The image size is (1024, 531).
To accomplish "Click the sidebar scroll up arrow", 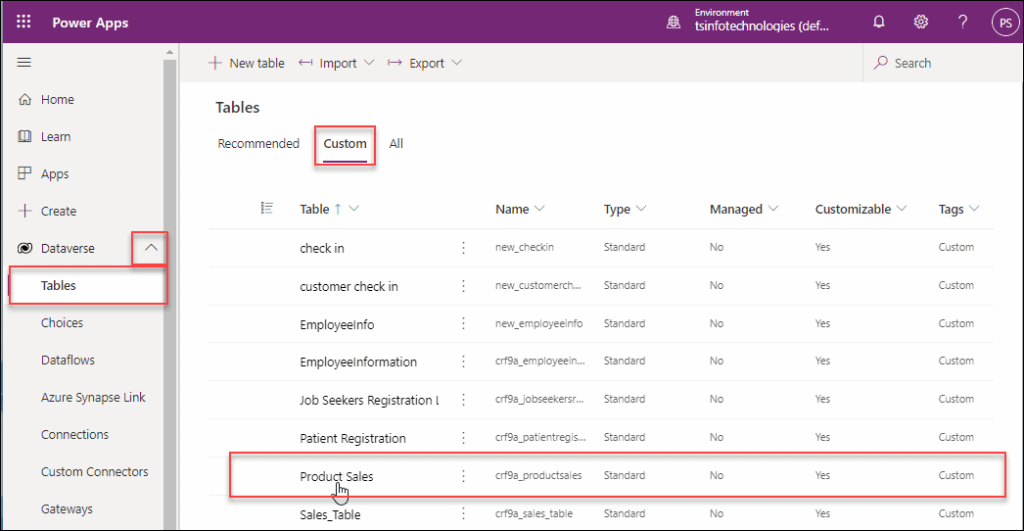I will pos(170,52).
